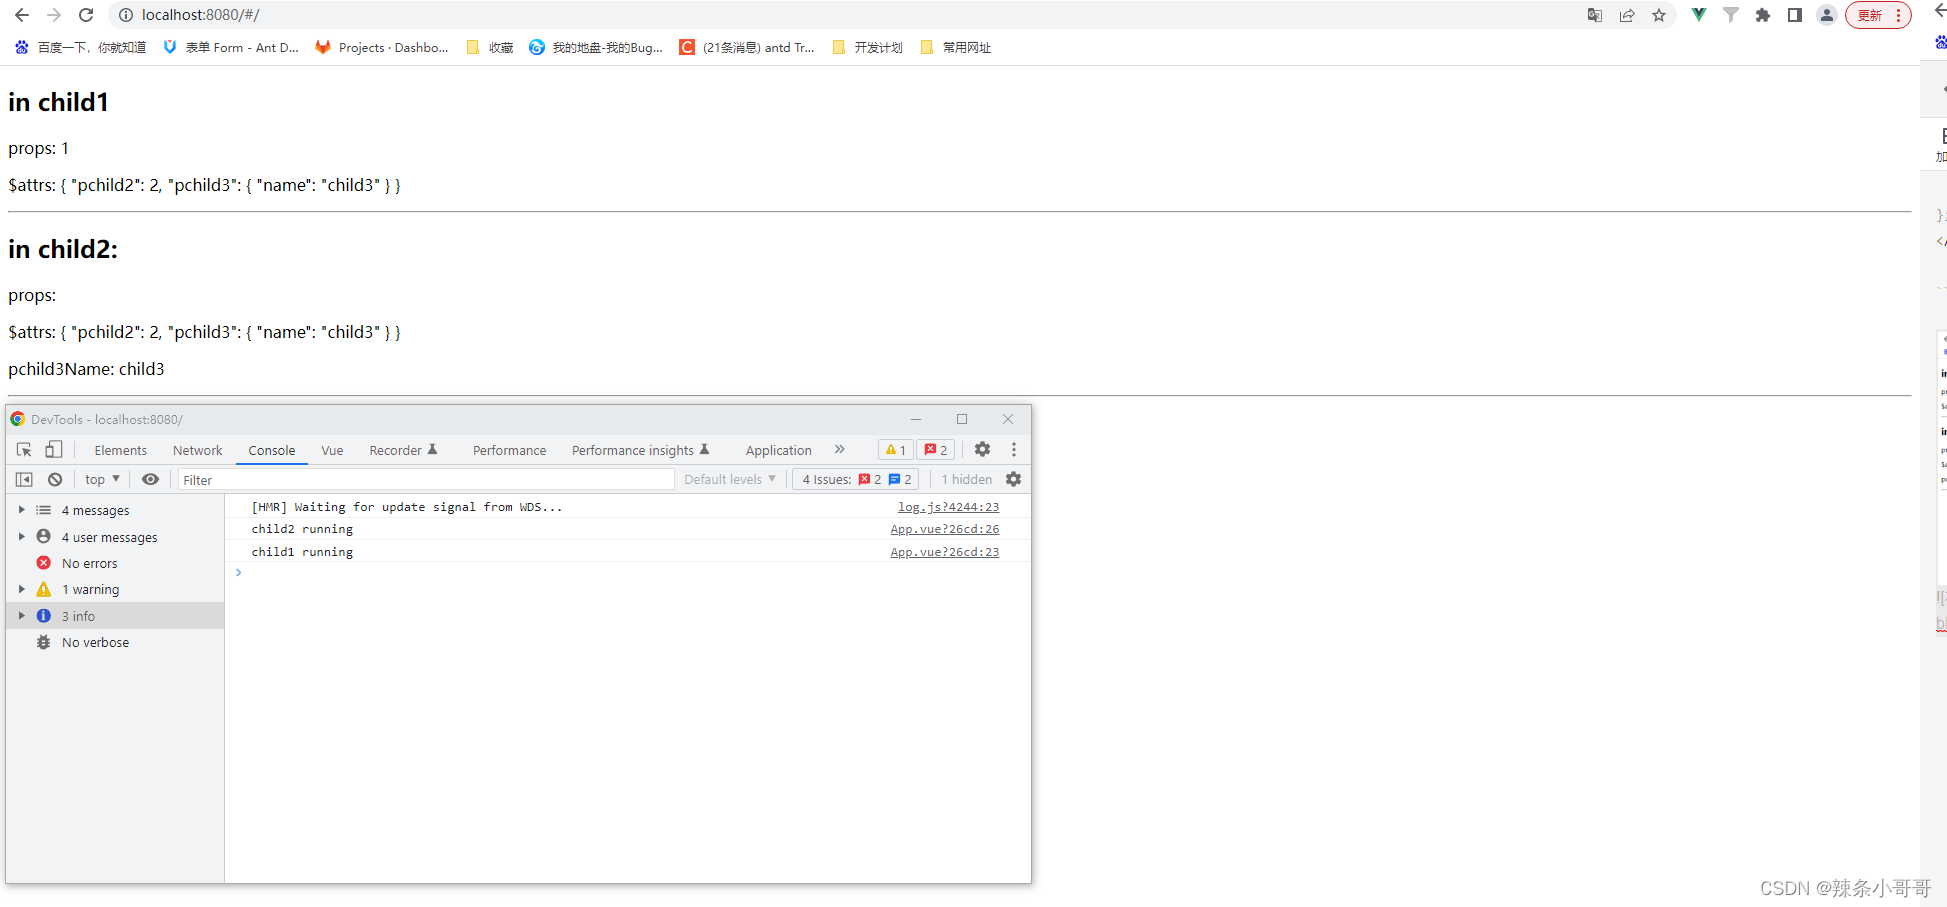Screen dimensions: 1947x907
Task: Click the translate page icon
Action: [x=1595, y=15]
